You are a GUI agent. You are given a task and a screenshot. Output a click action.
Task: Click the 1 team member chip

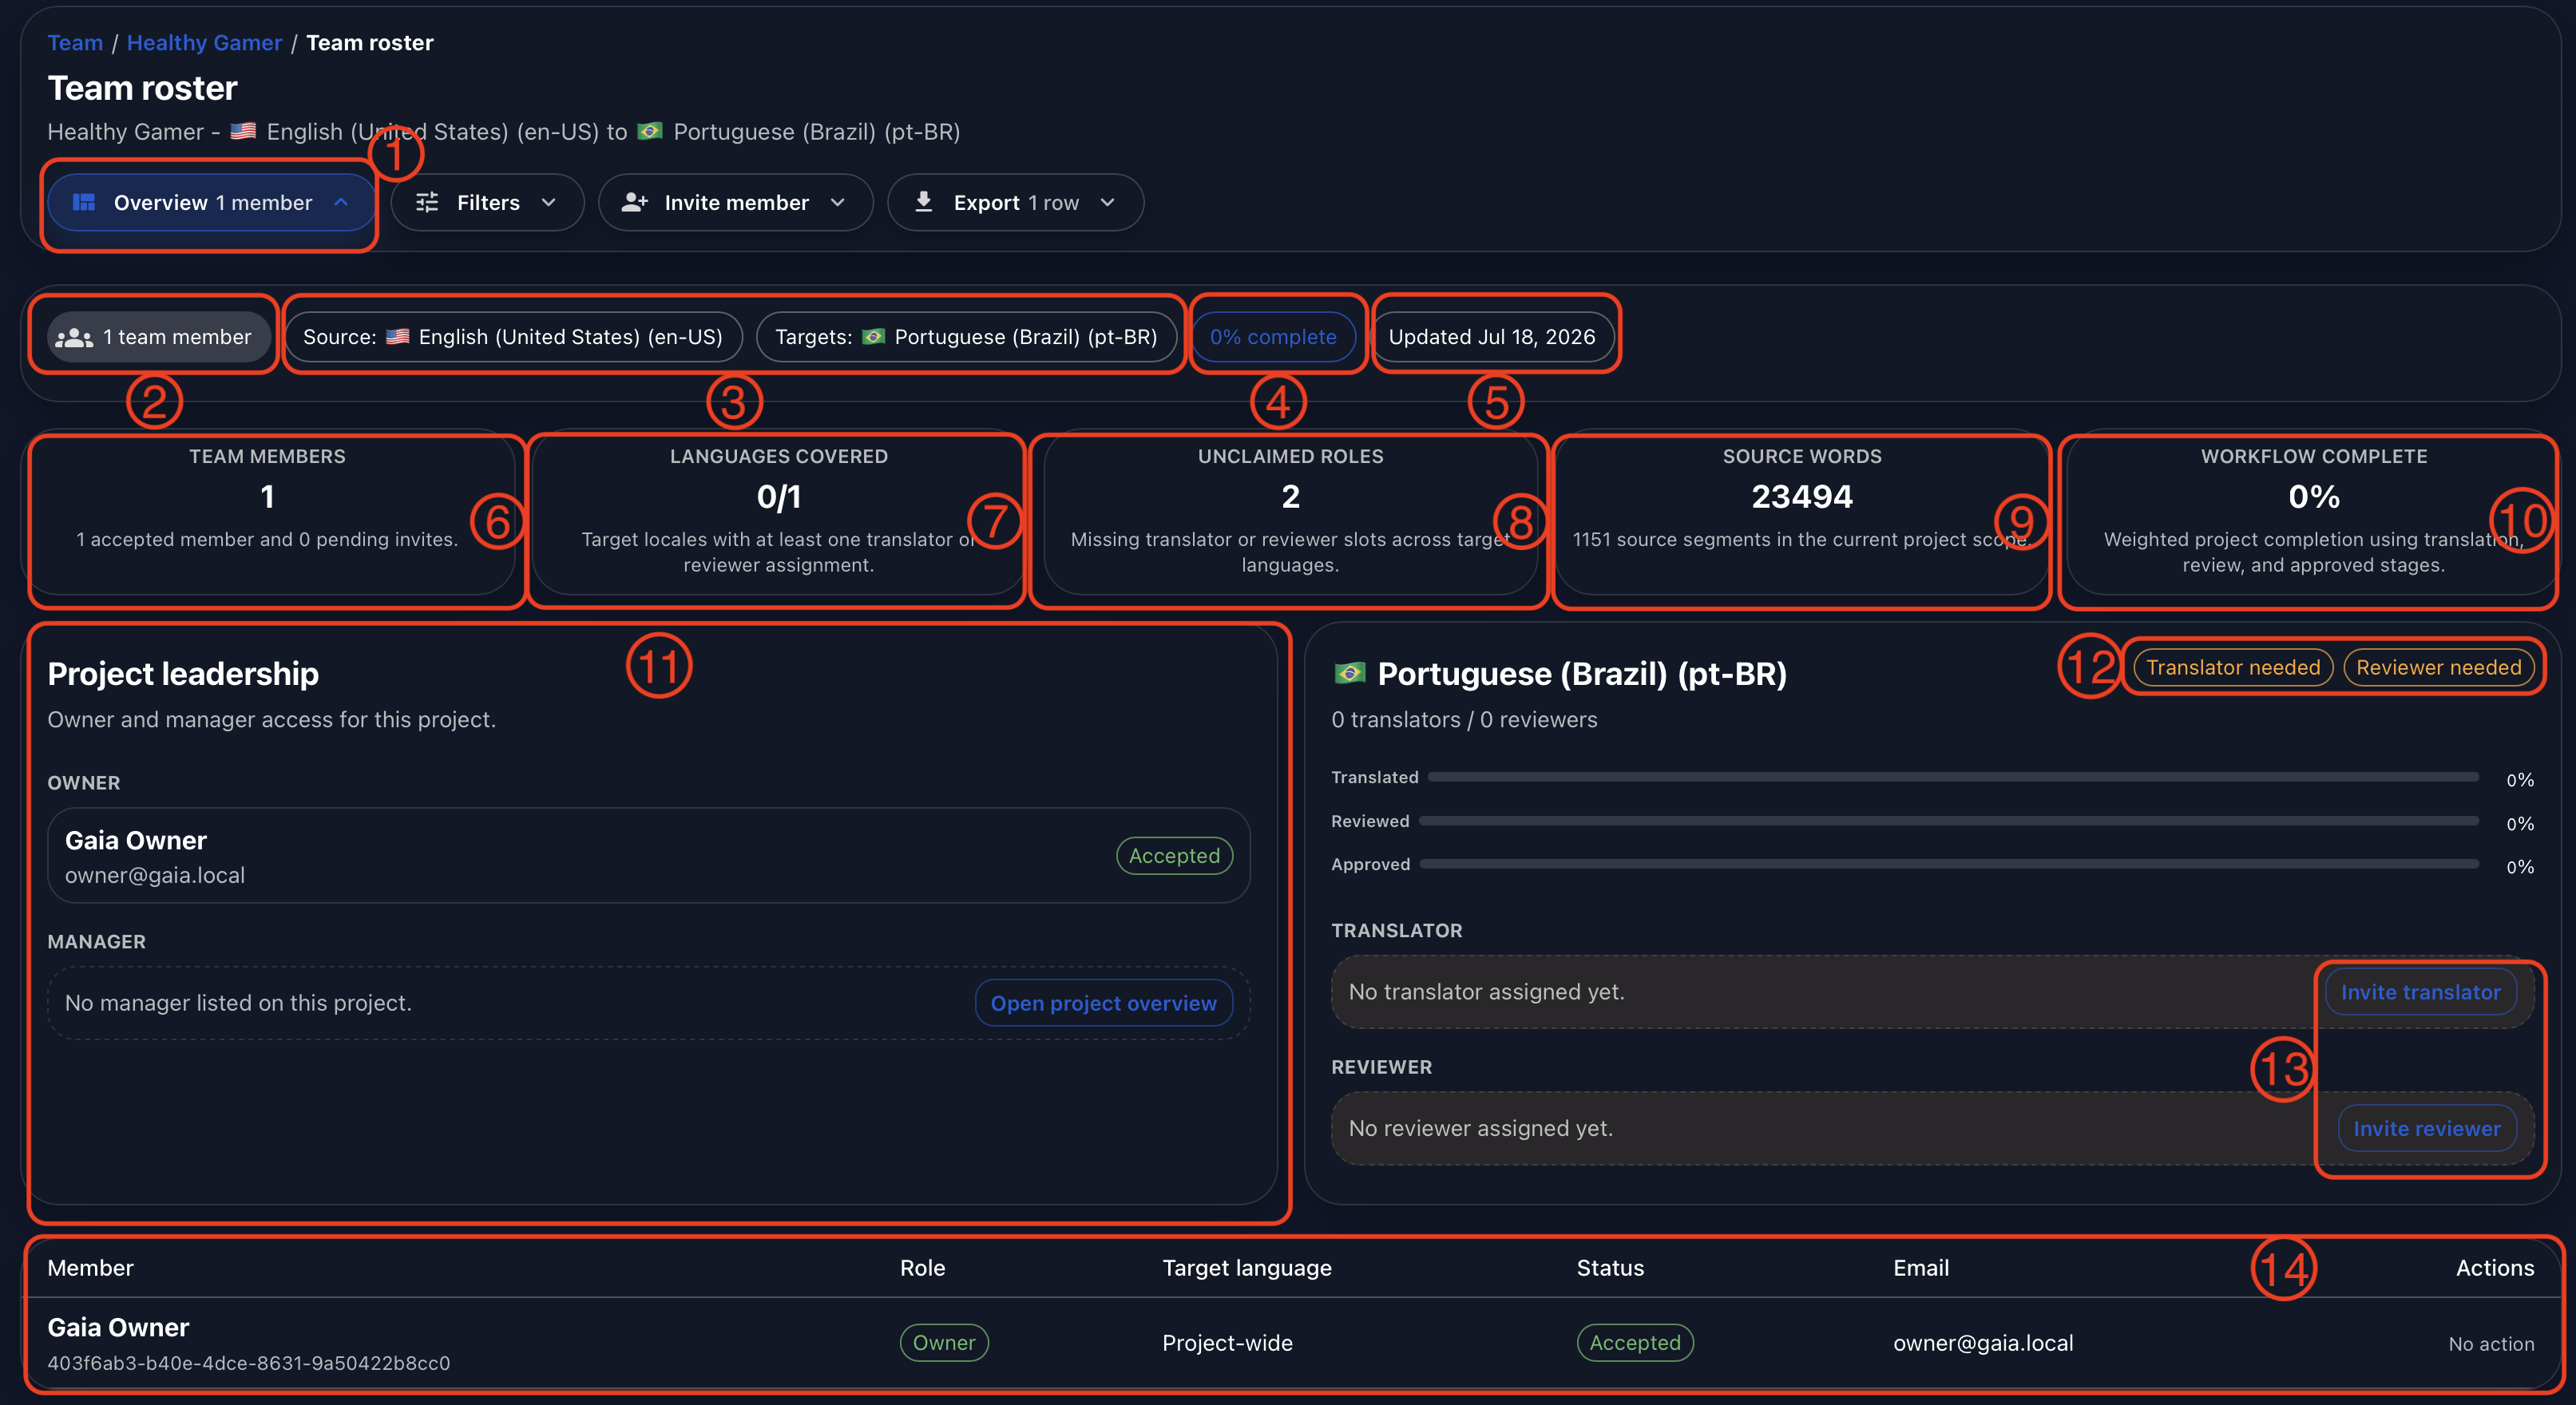(159, 337)
